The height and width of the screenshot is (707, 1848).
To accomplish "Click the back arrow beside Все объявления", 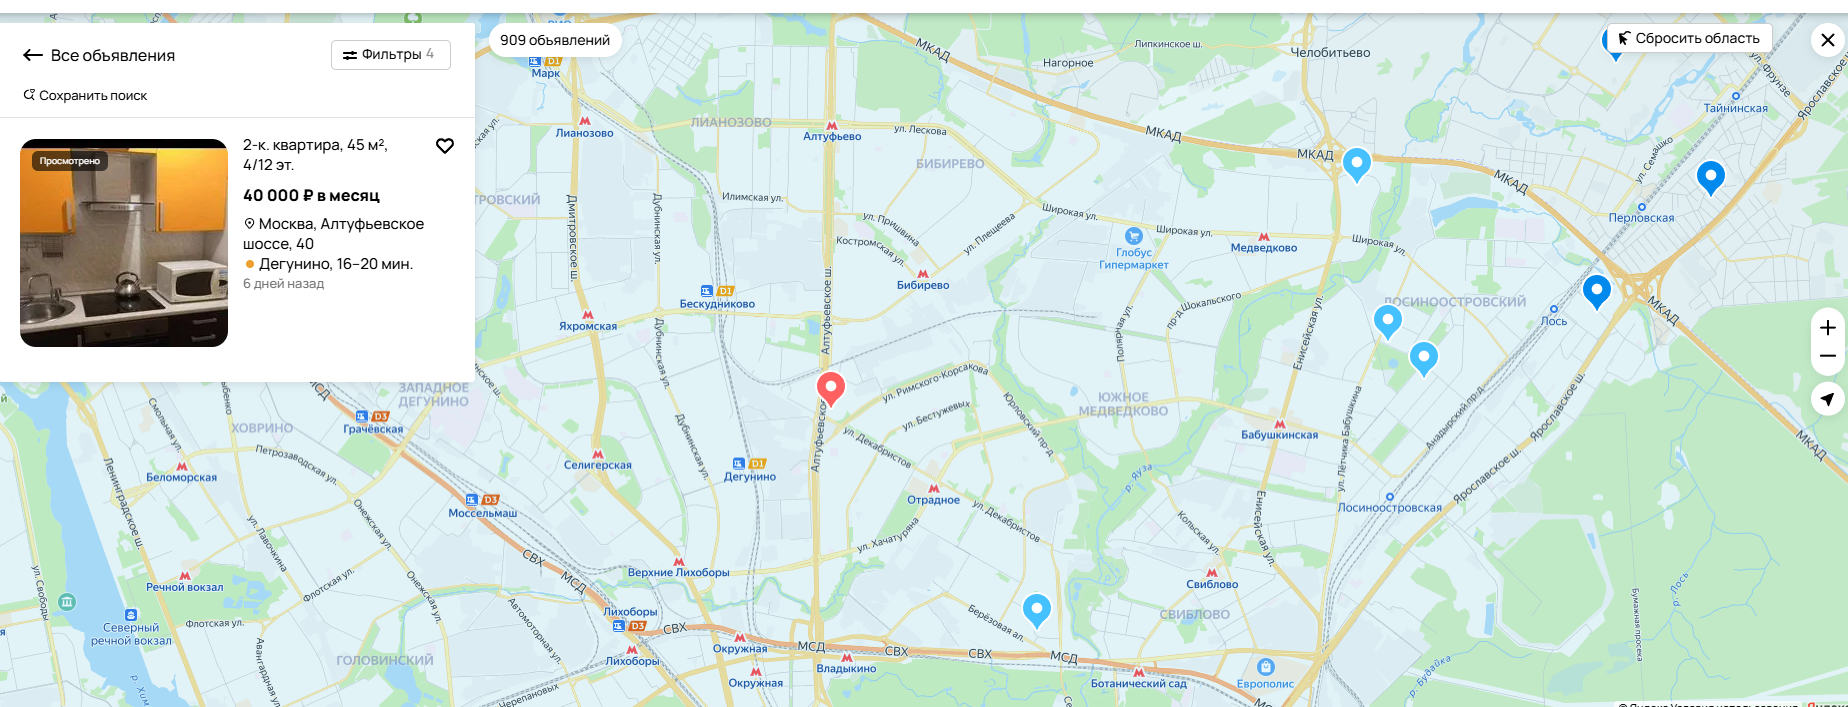I will [x=33, y=56].
